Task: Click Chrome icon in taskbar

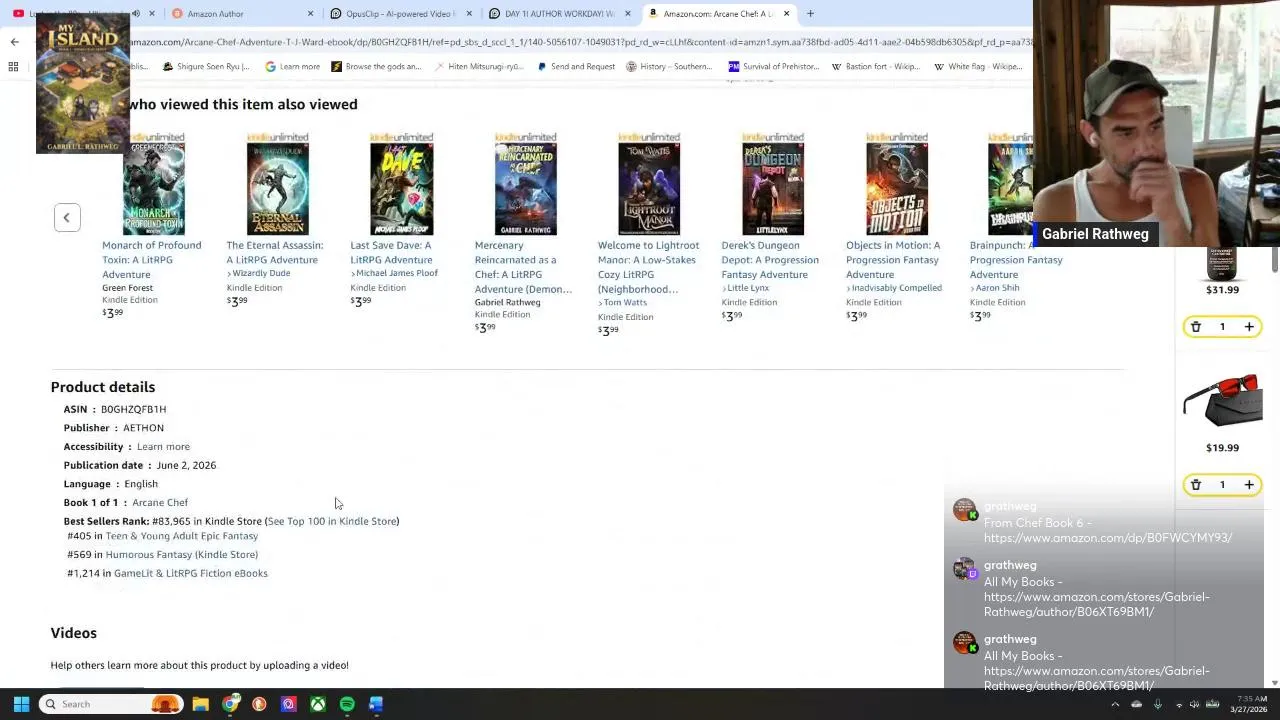Action: [230, 704]
